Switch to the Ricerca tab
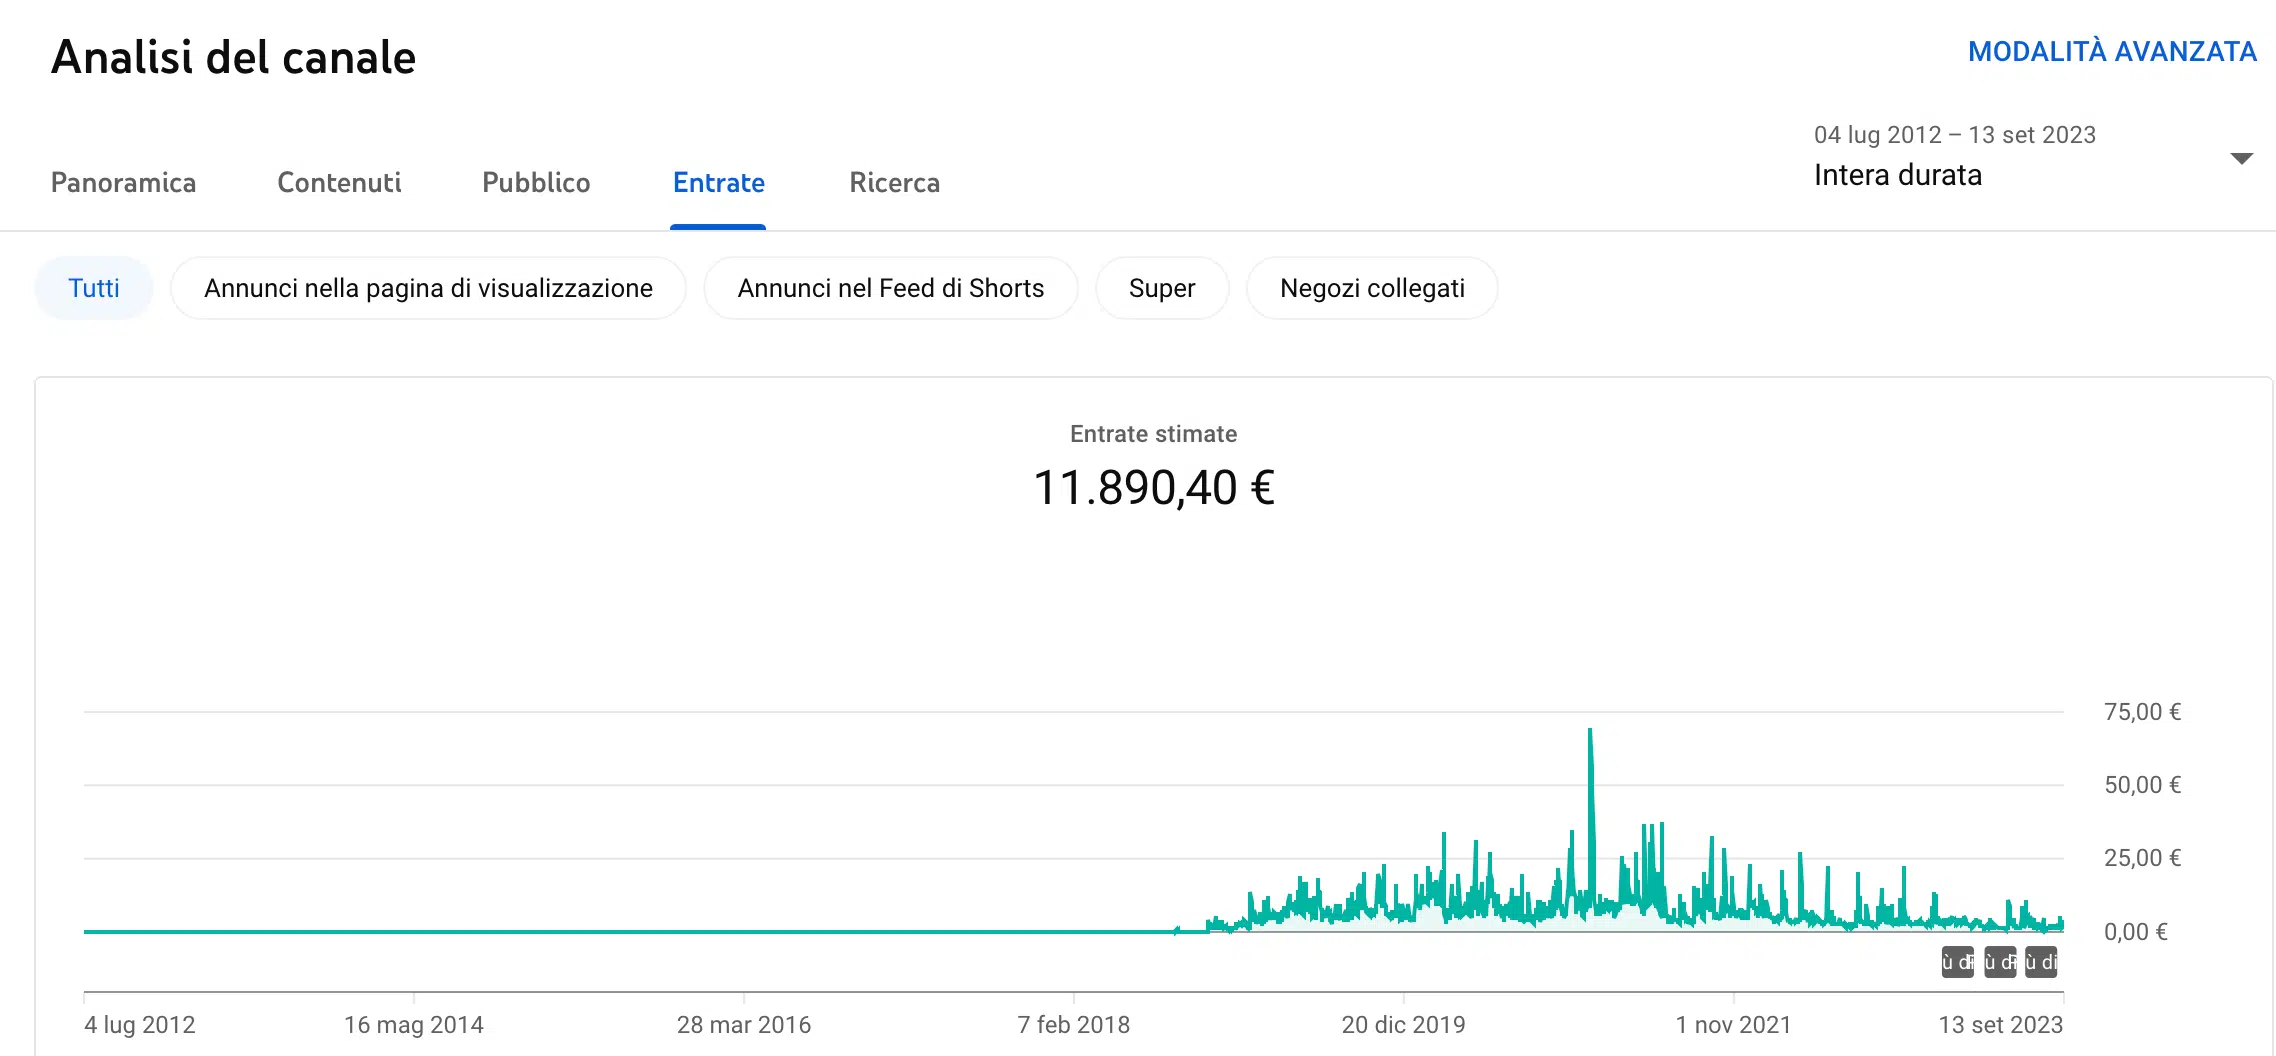The height and width of the screenshot is (1056, 2276). [894, 183]
